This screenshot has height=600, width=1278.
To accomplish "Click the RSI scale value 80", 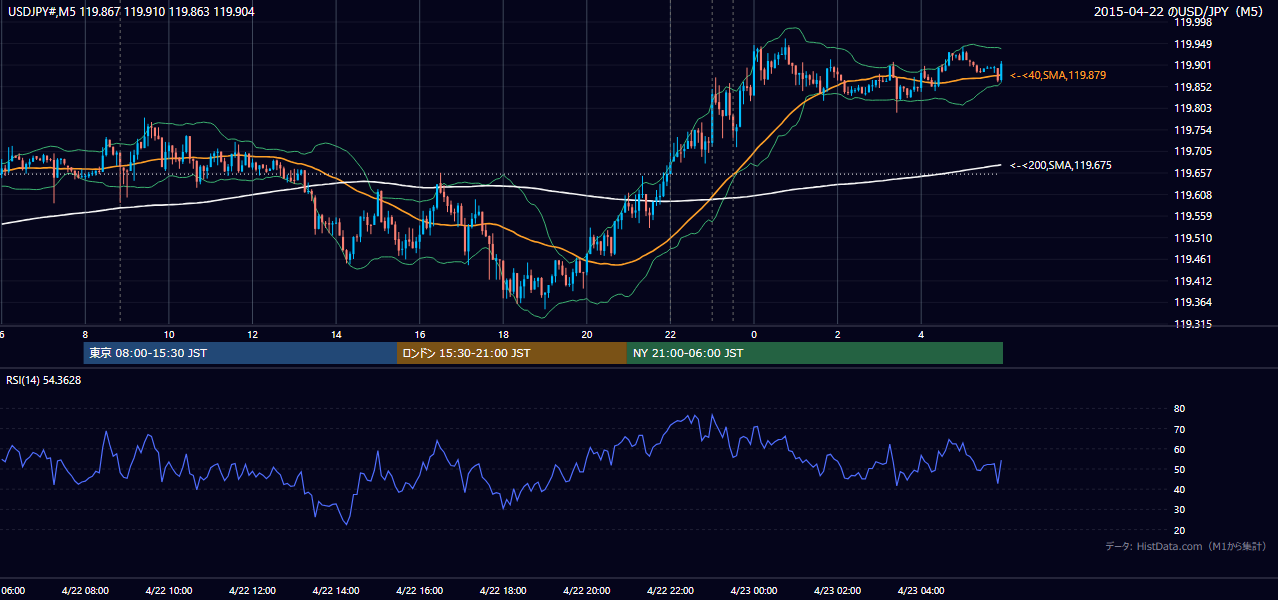I will [x=1179, y=409].
